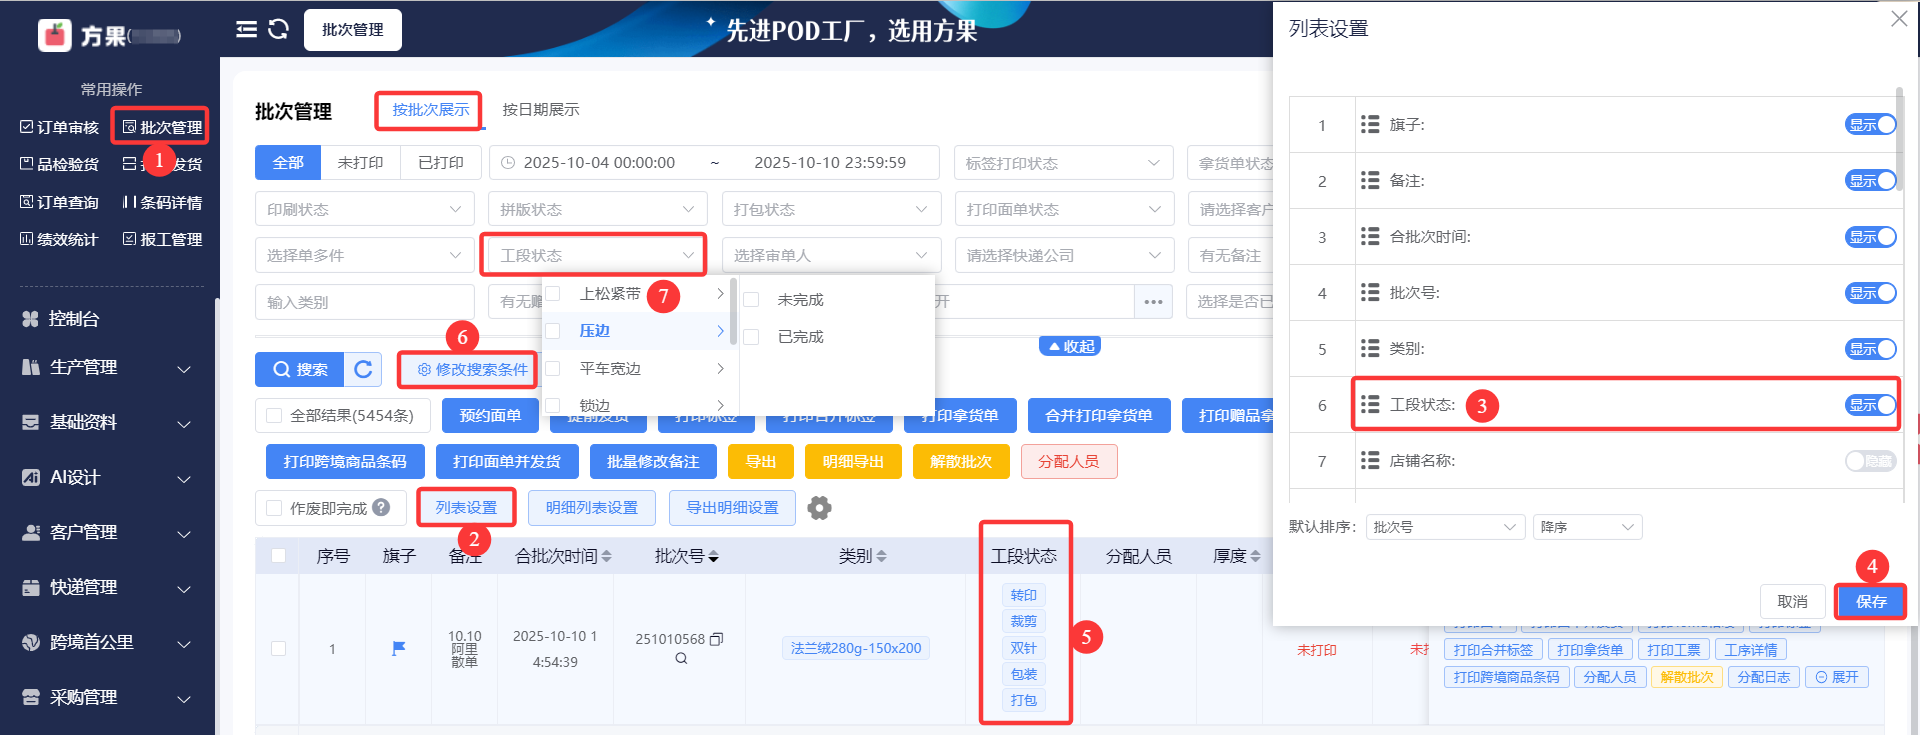This screenshot has height=735, width=1920.
Task: Select the 已打印 filter tab
Action: click(441, 163)
